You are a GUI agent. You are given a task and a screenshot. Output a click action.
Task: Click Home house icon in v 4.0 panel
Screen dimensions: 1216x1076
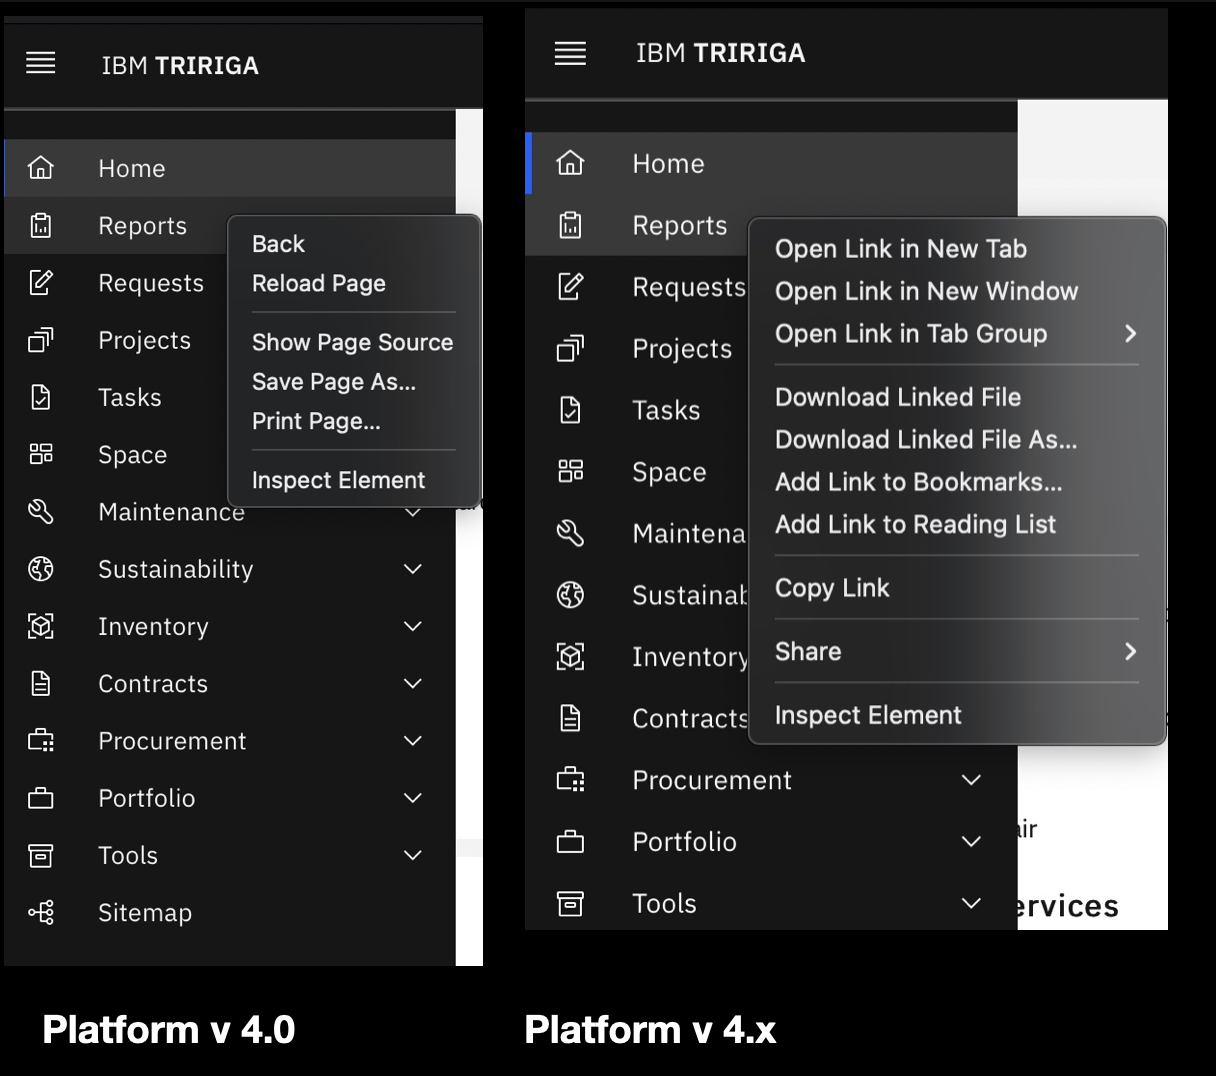pos(41,167)
